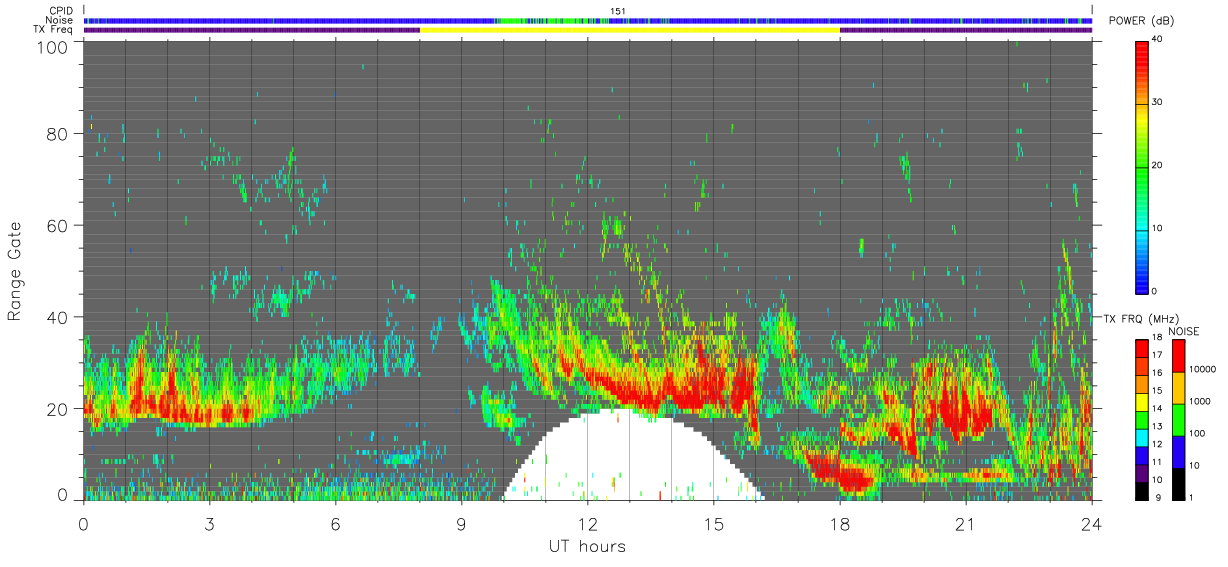This screenshot has width=1228, height=567.
Task: Click the '30' label on the POWER colorbar
Action: [1159, 103]
